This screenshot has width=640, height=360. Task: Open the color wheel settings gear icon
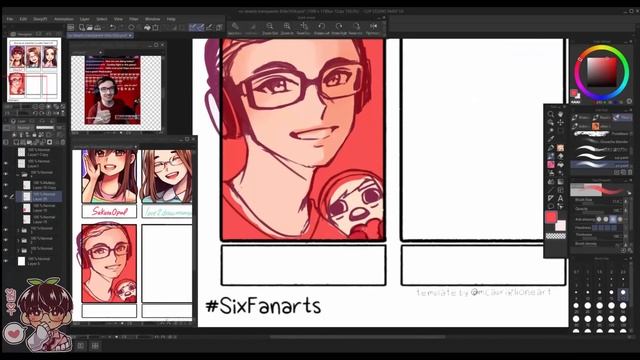point(629,100)
